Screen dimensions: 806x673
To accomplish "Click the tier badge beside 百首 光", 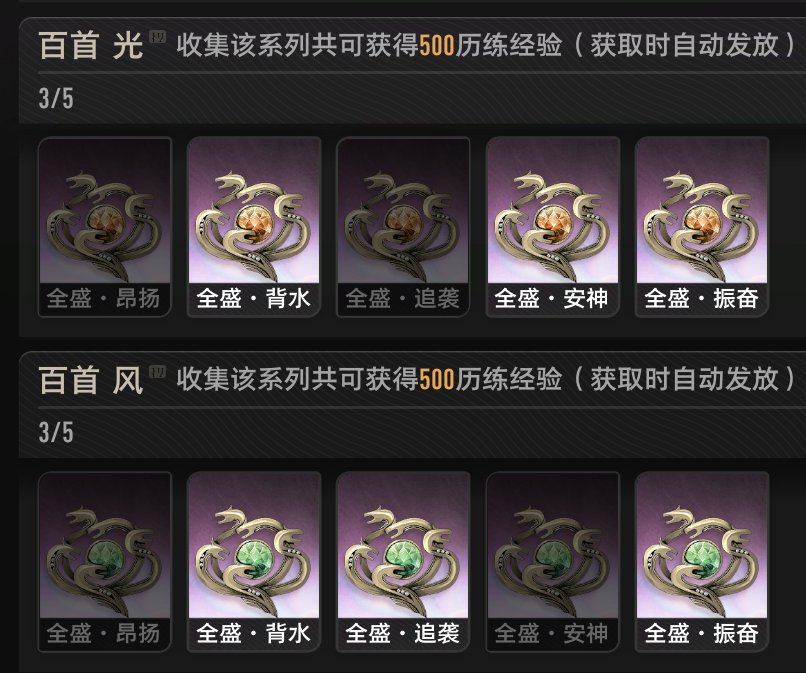I will coord(157,37).
